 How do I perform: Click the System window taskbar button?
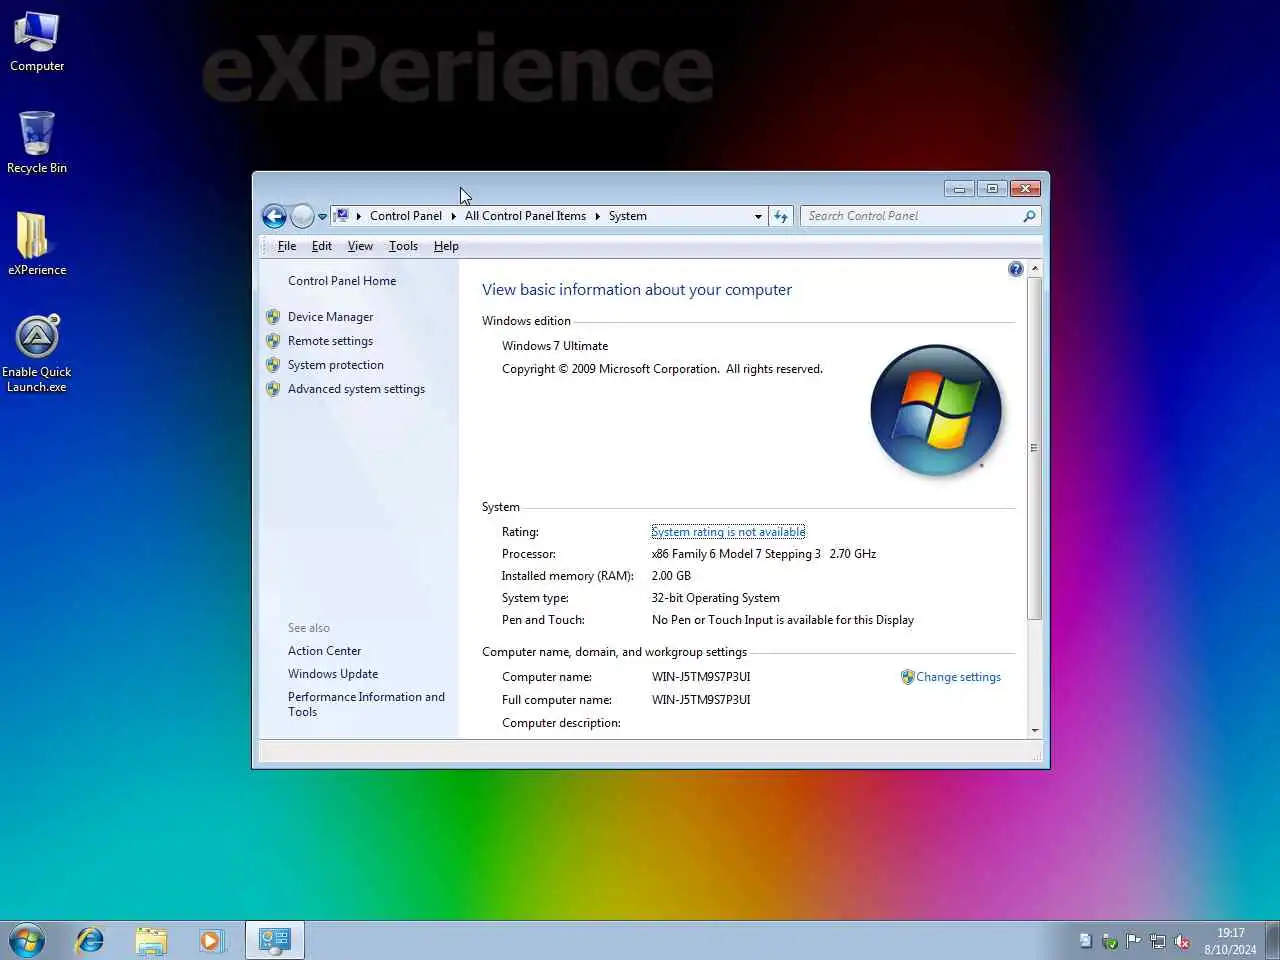pos(274,940)
